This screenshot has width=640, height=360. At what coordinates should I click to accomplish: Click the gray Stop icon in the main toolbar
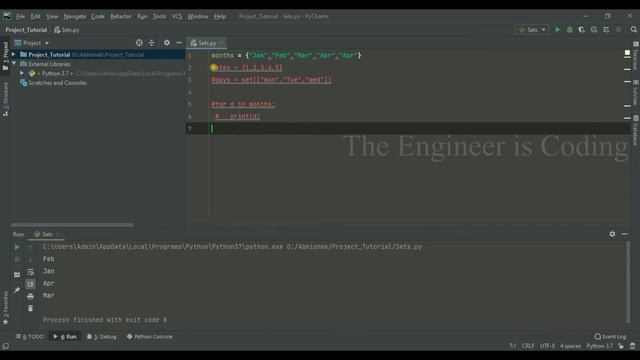click(619, 29)
